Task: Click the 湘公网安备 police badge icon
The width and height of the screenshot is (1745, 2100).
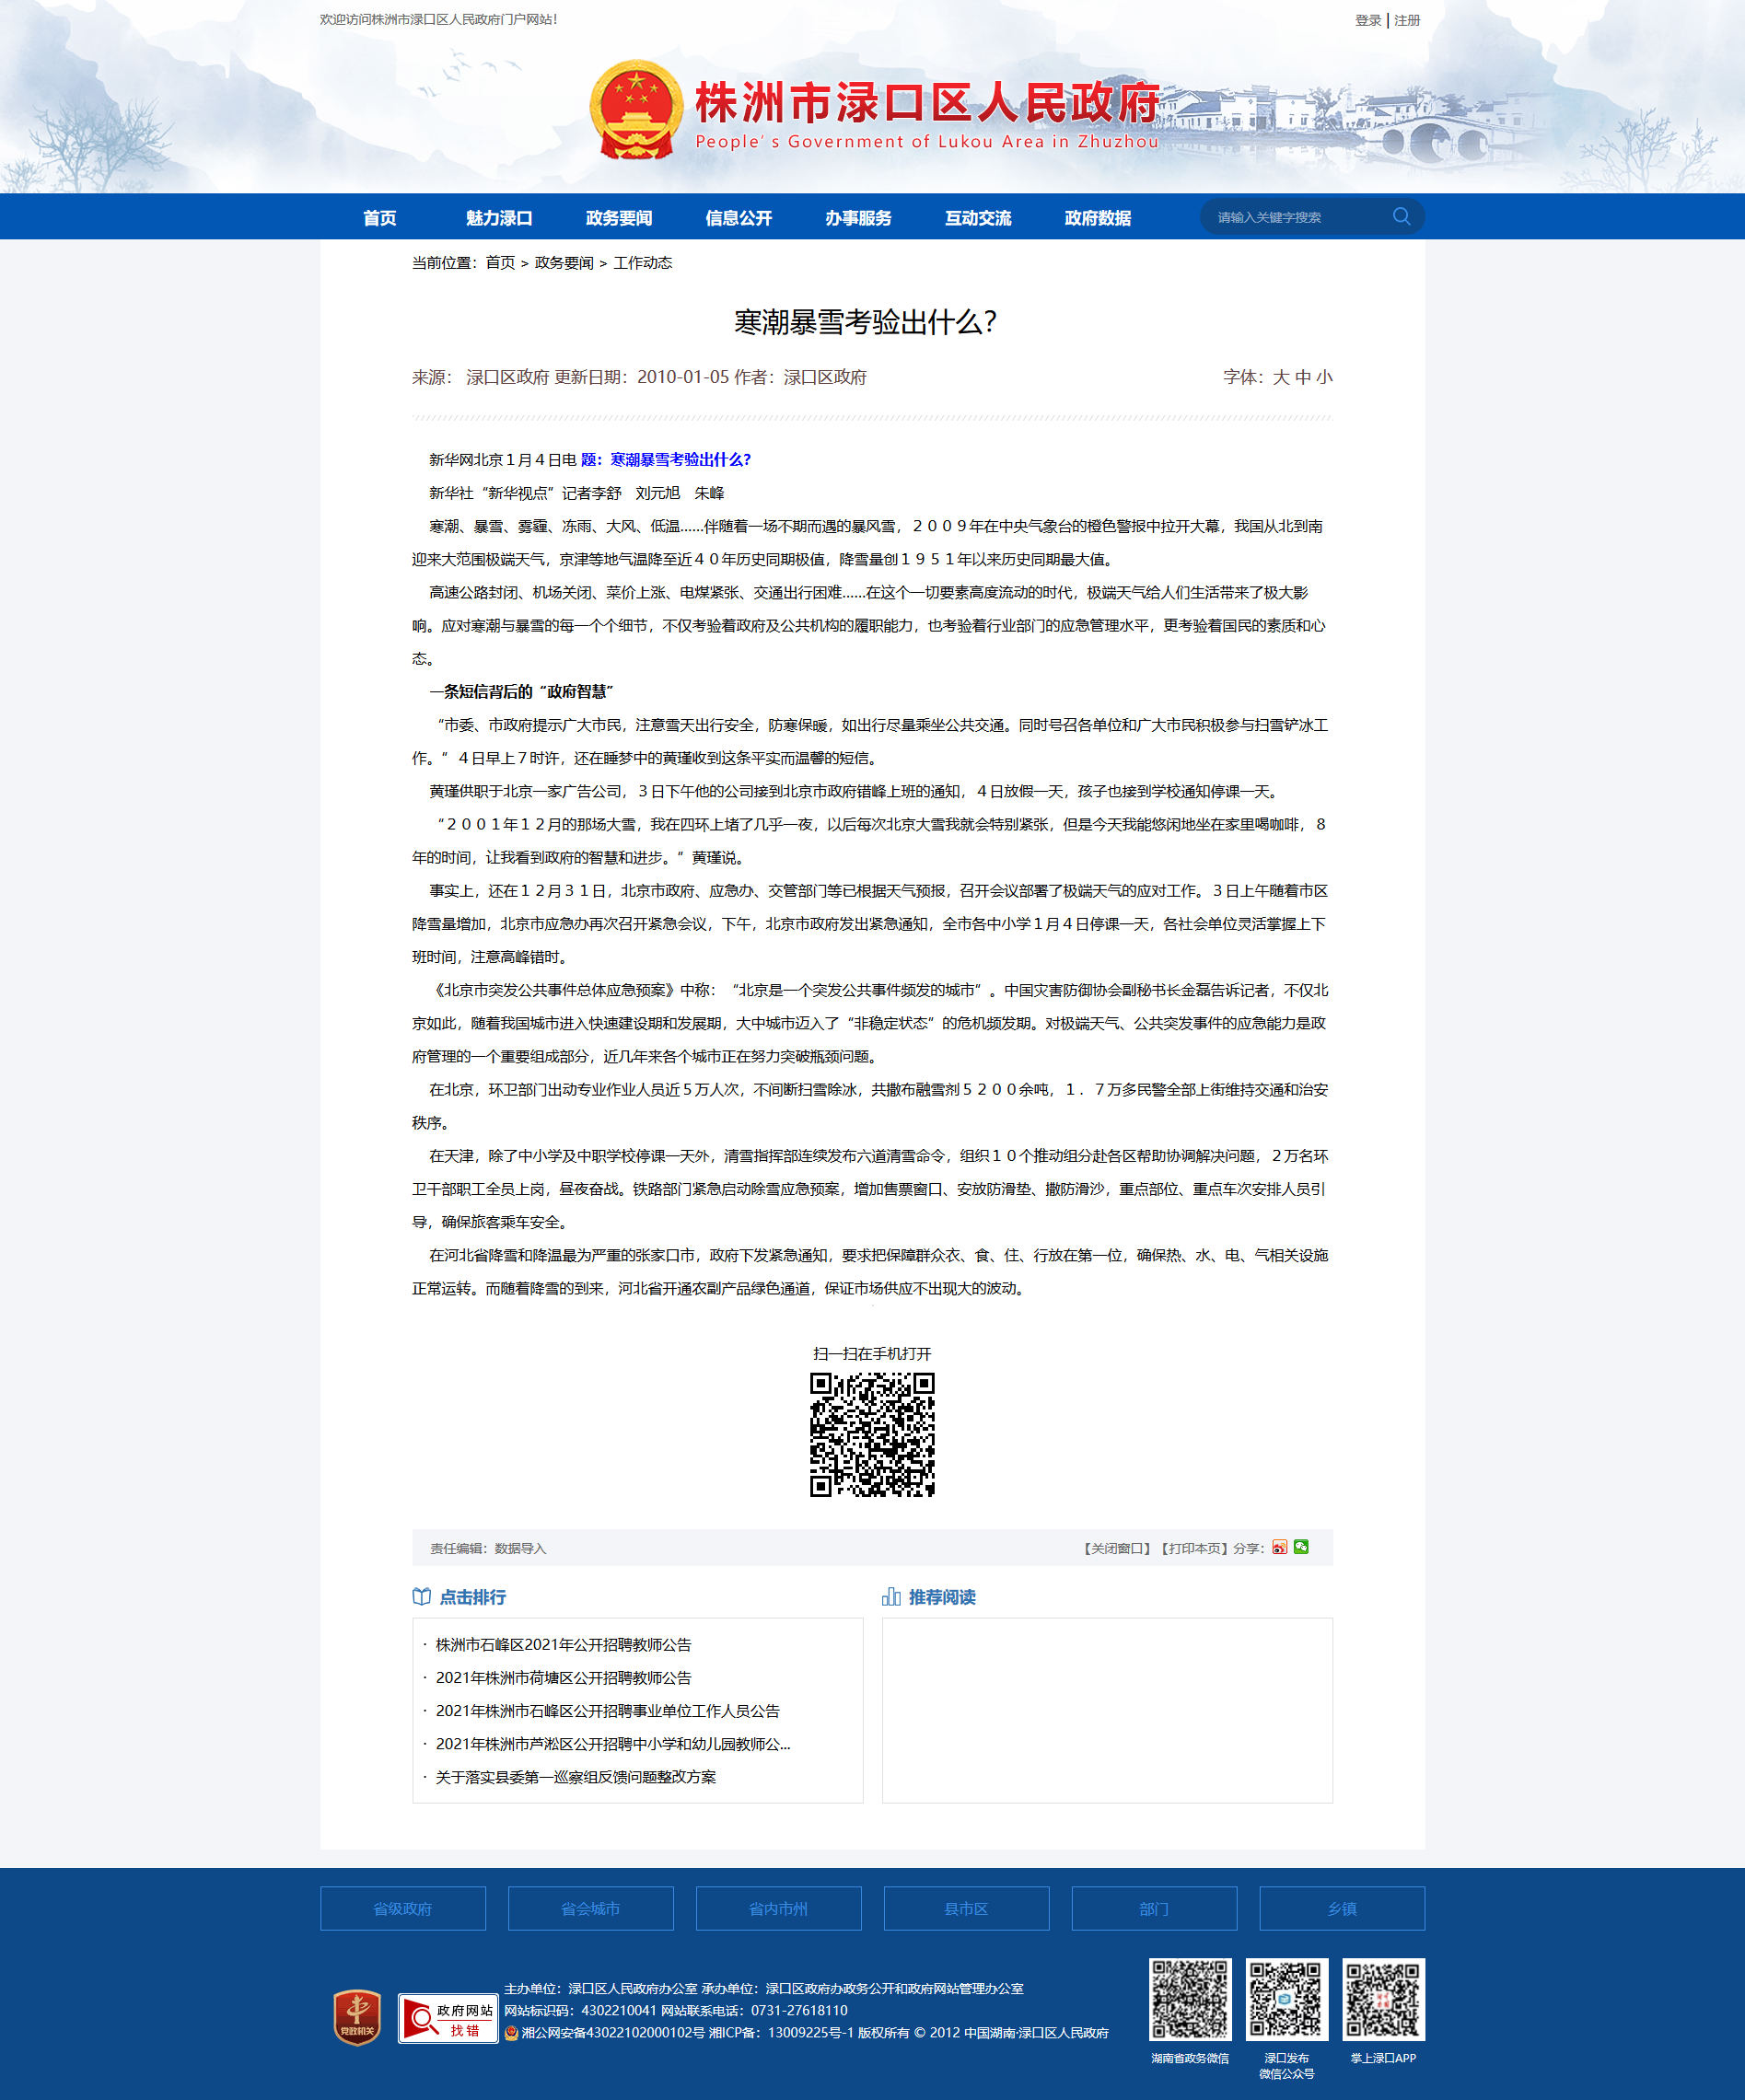Action: (x=511, y=2032)
